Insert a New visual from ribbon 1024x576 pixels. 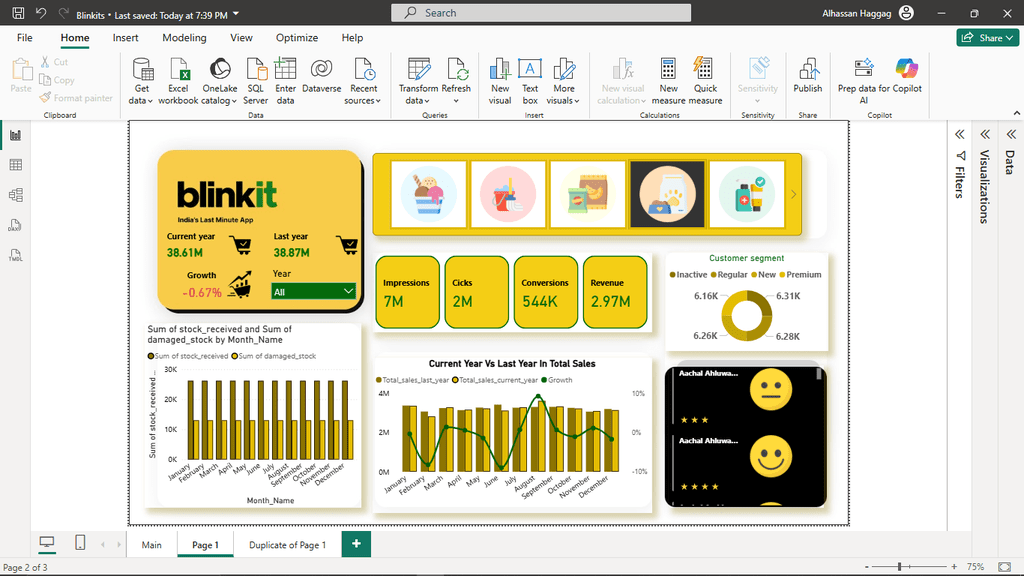pos(500,80)
